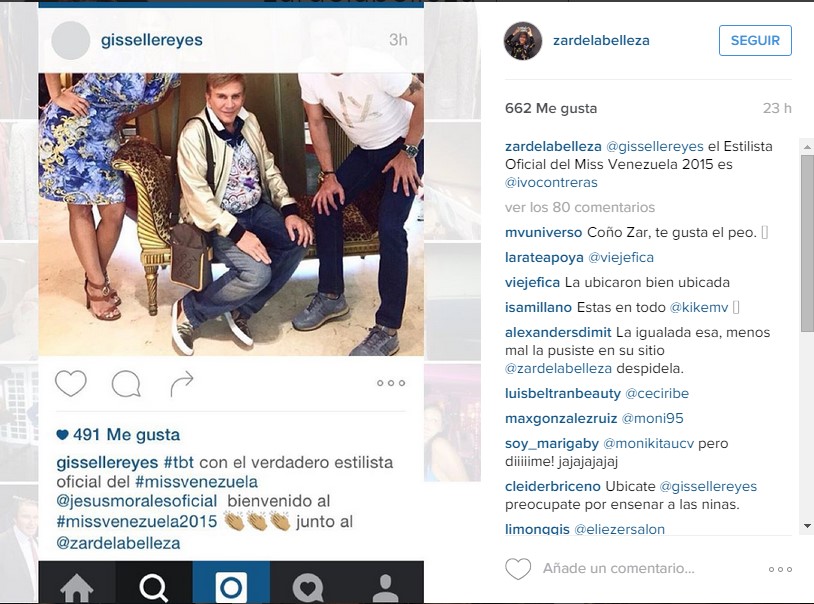Screen dimensions: 814x604
Task: Open Activity heart-bubble in bottom navigation
Action: coord(308,587)
